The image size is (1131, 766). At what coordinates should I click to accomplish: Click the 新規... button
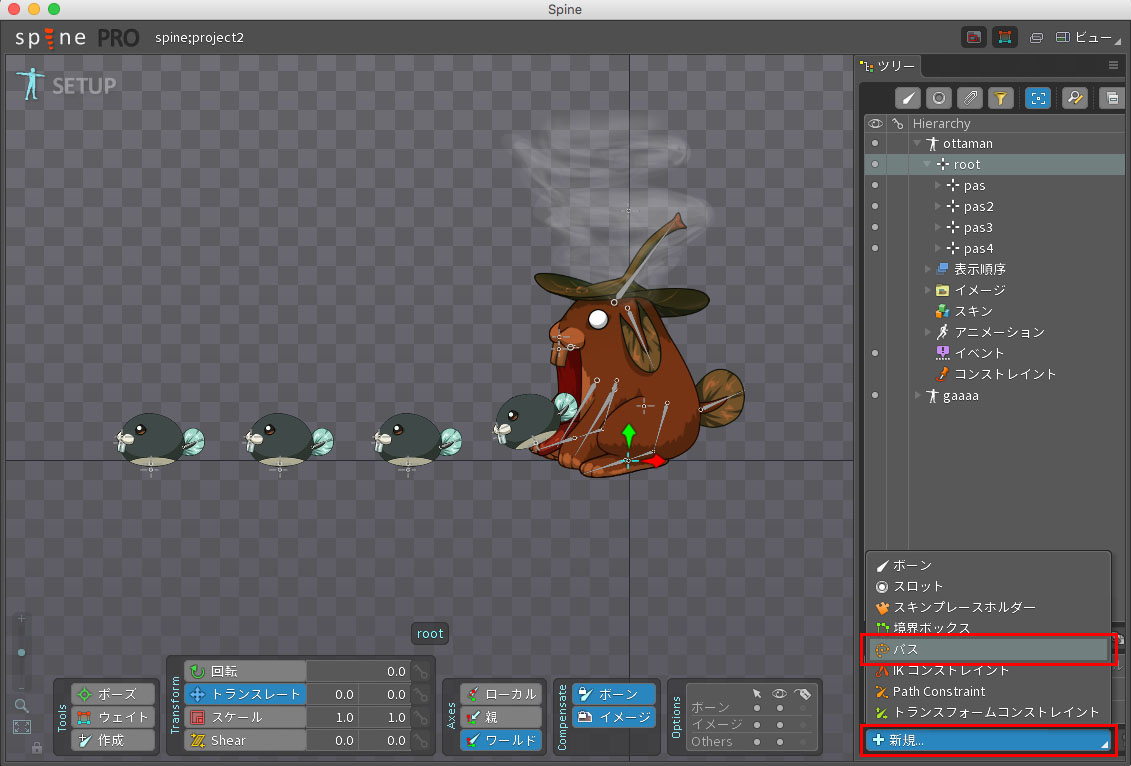tap(987, 740)
